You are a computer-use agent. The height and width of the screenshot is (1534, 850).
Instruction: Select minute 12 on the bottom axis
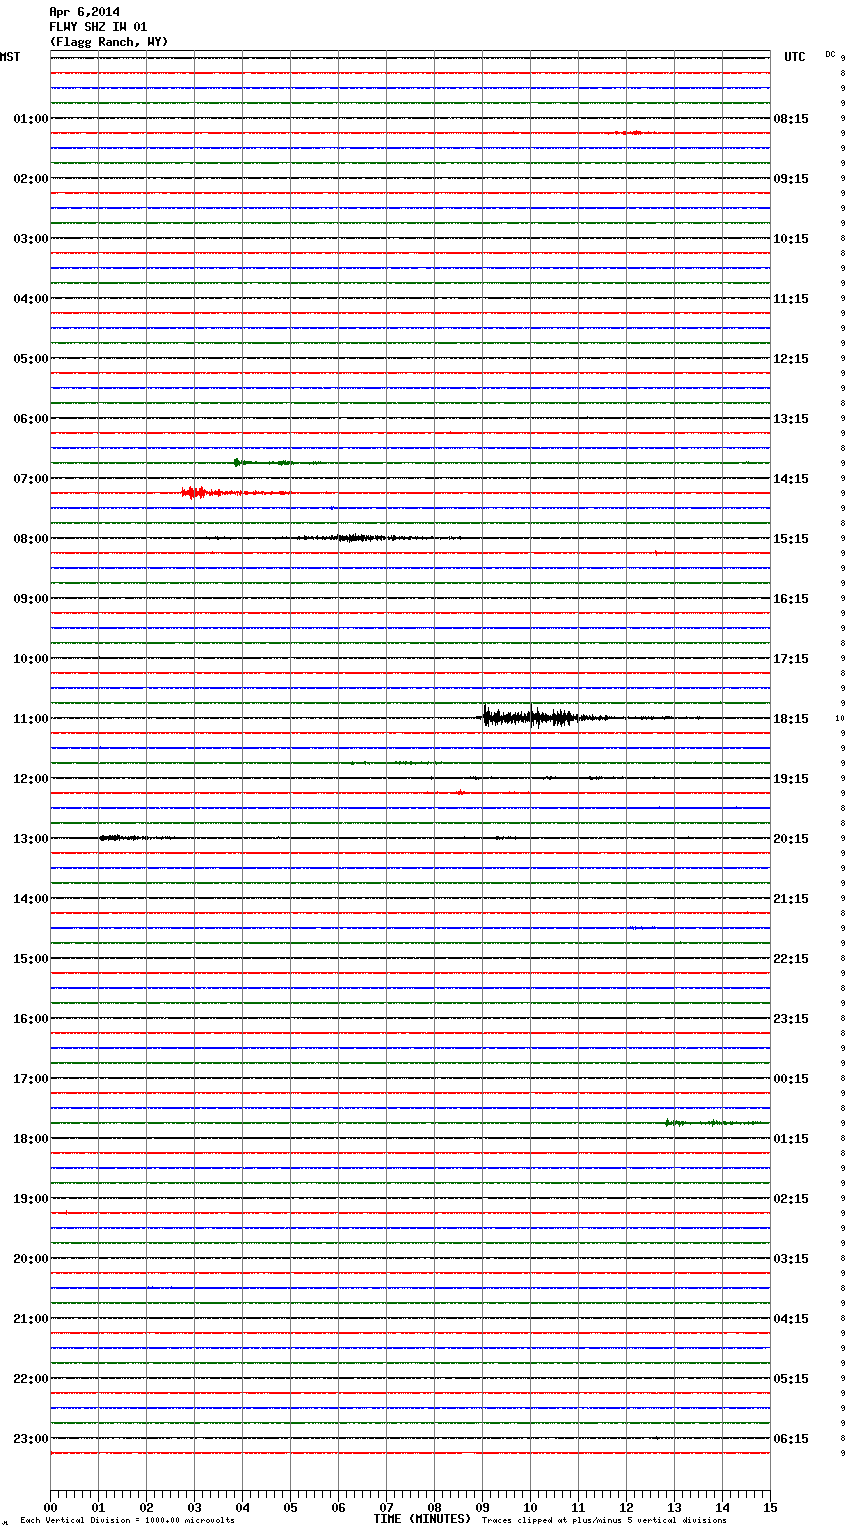[626, 1508]
